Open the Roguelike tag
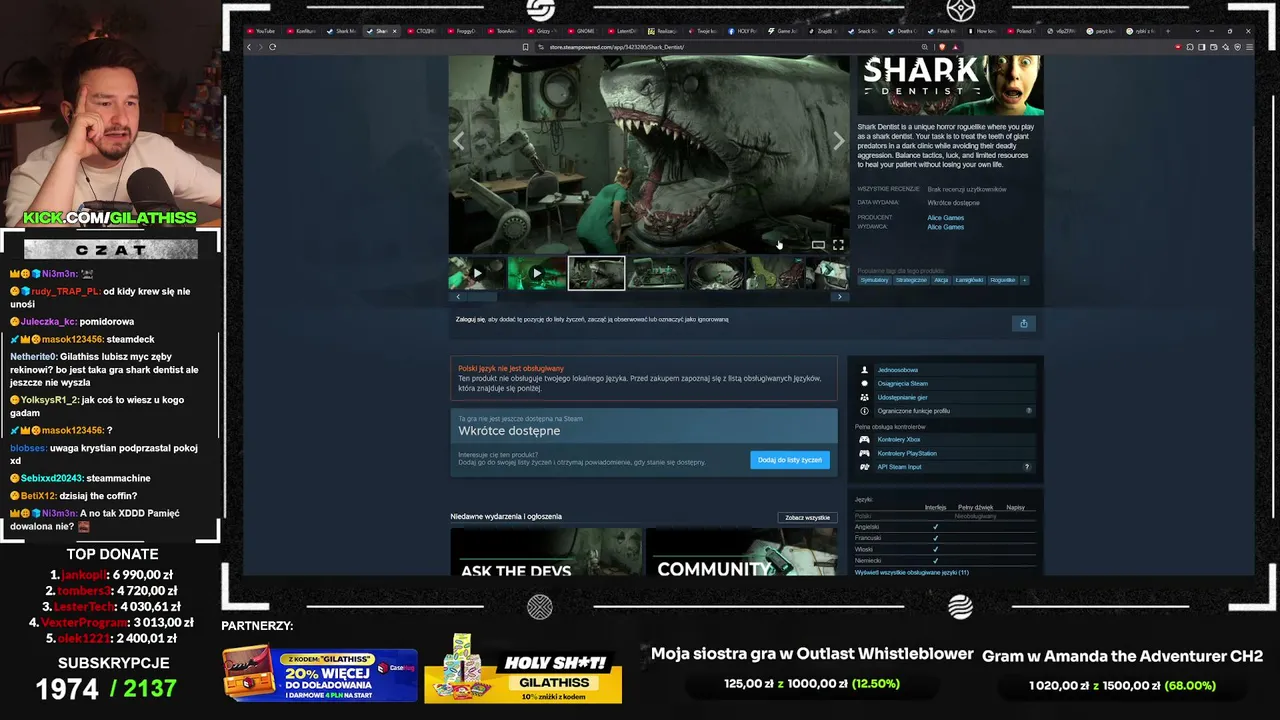Image resolution: width=1280 pixels, height=720 pixels. [x=1002, y=280]
